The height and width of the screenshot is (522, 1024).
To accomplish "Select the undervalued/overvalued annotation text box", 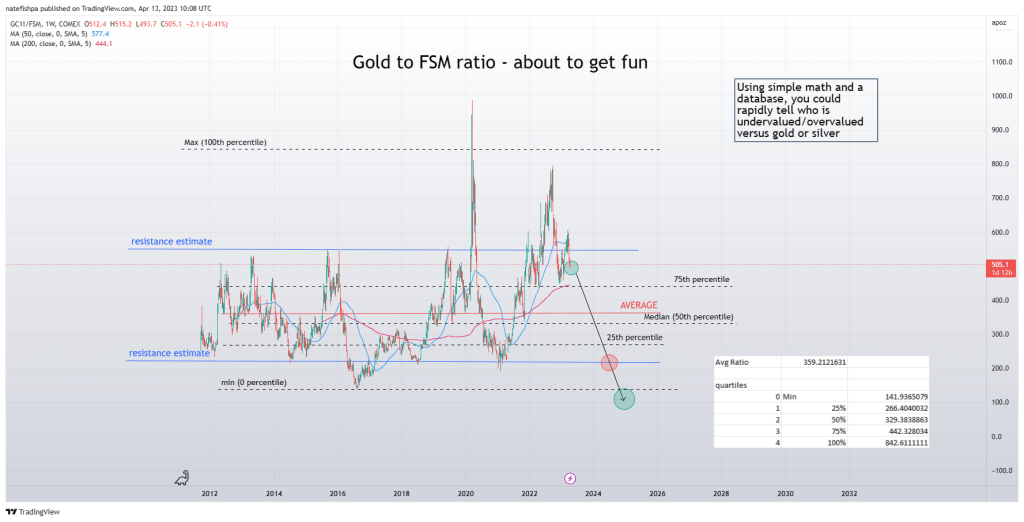I will 806,110.
